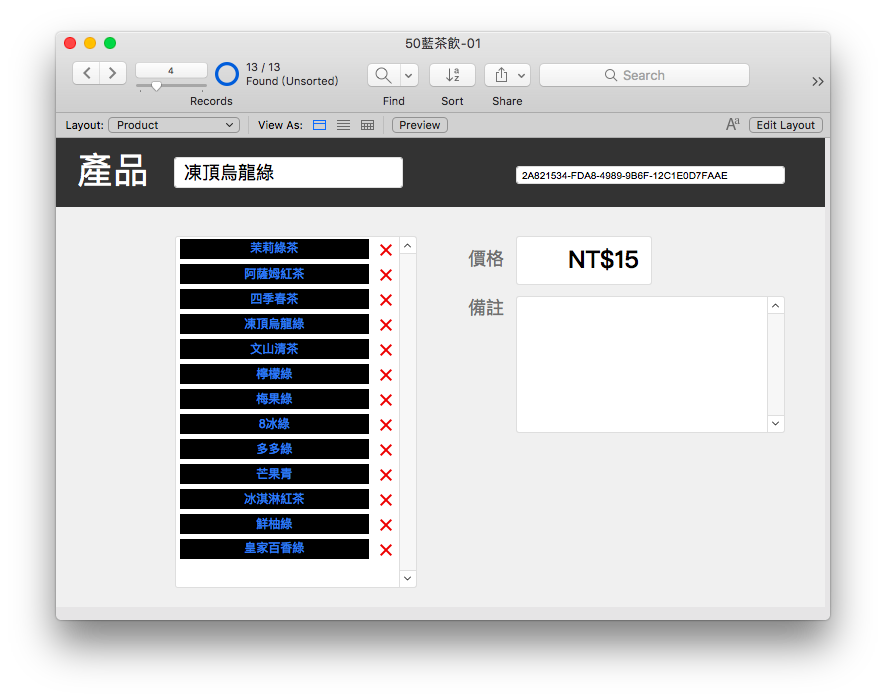Click product list scroll down arrow

tap(407, 579)
